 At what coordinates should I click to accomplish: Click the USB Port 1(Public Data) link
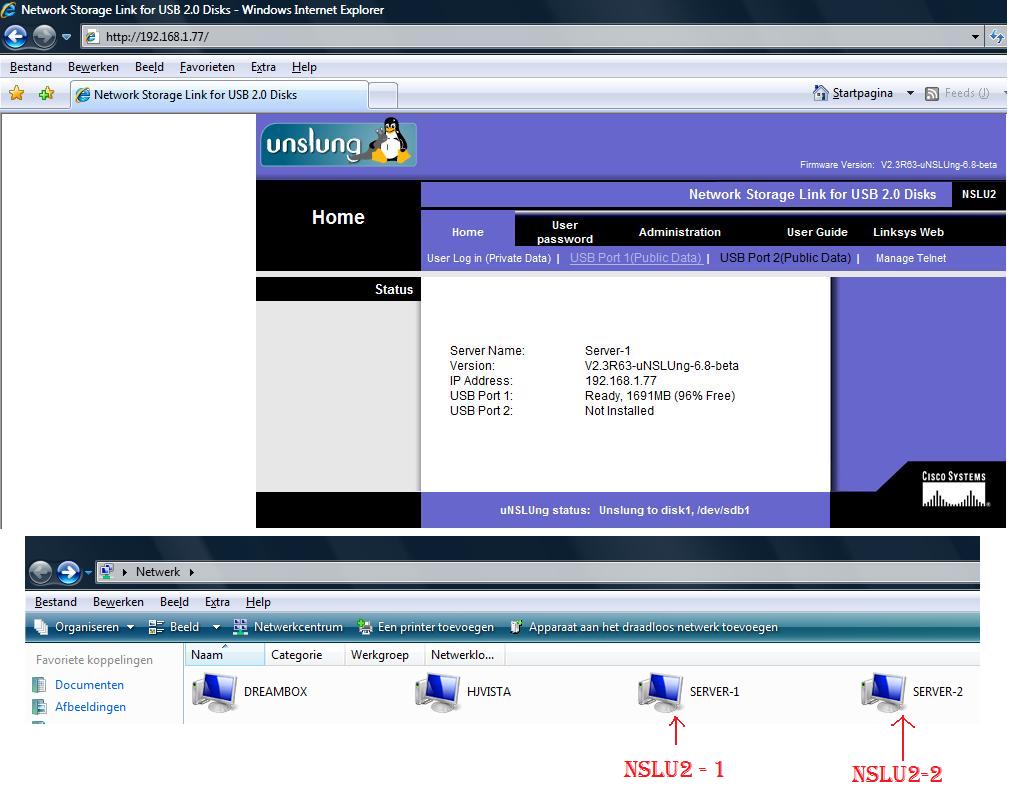[636, 258]
